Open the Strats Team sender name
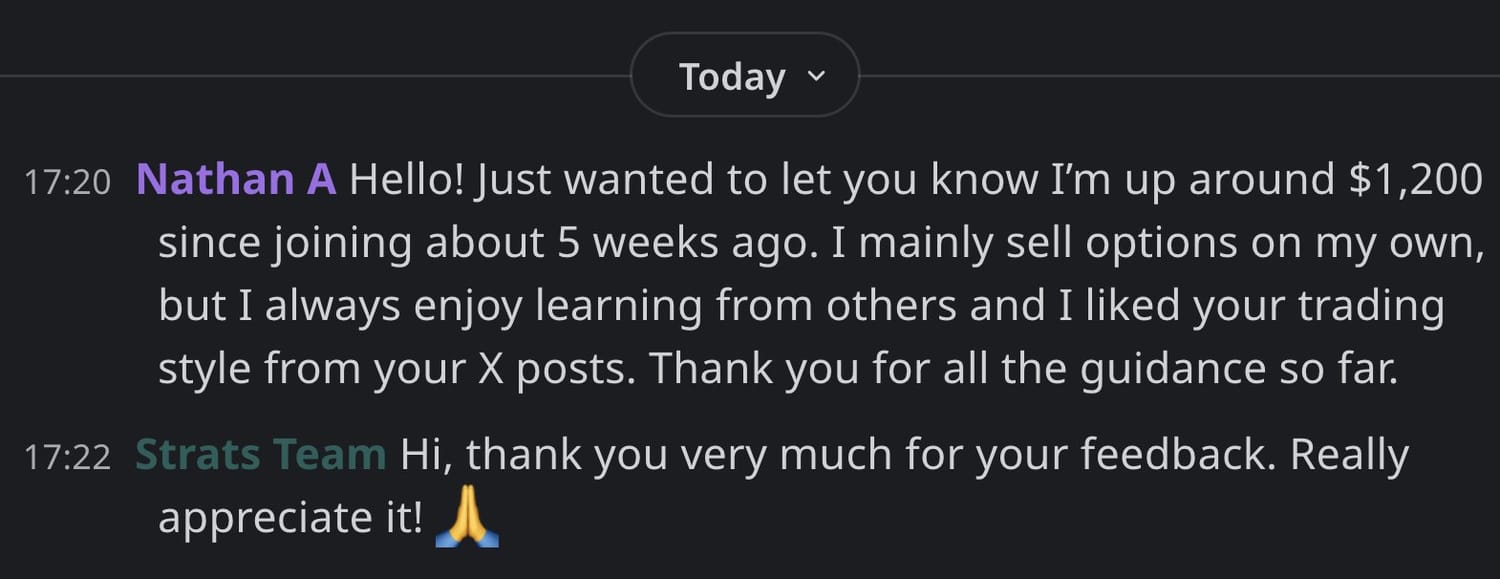Viewport: 1500px width, 579px height. 260,455
